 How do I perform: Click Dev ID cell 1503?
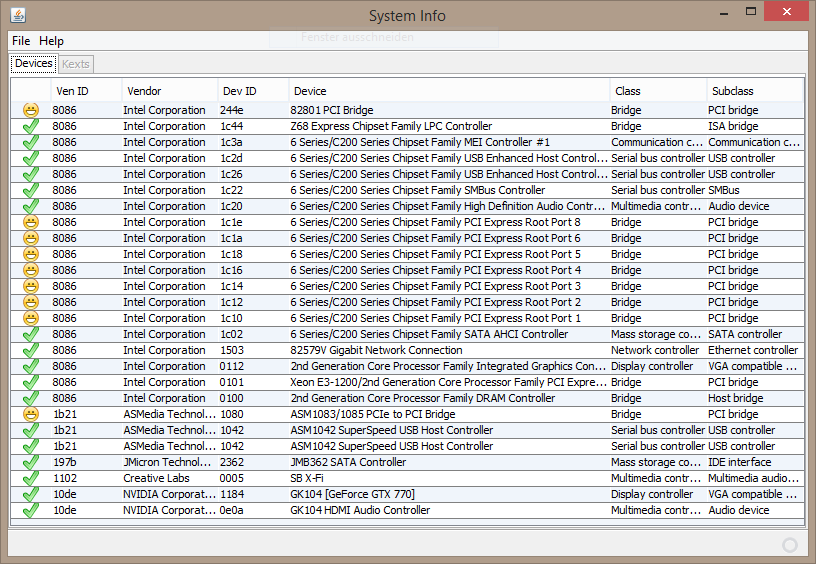(x=253, y=350)
